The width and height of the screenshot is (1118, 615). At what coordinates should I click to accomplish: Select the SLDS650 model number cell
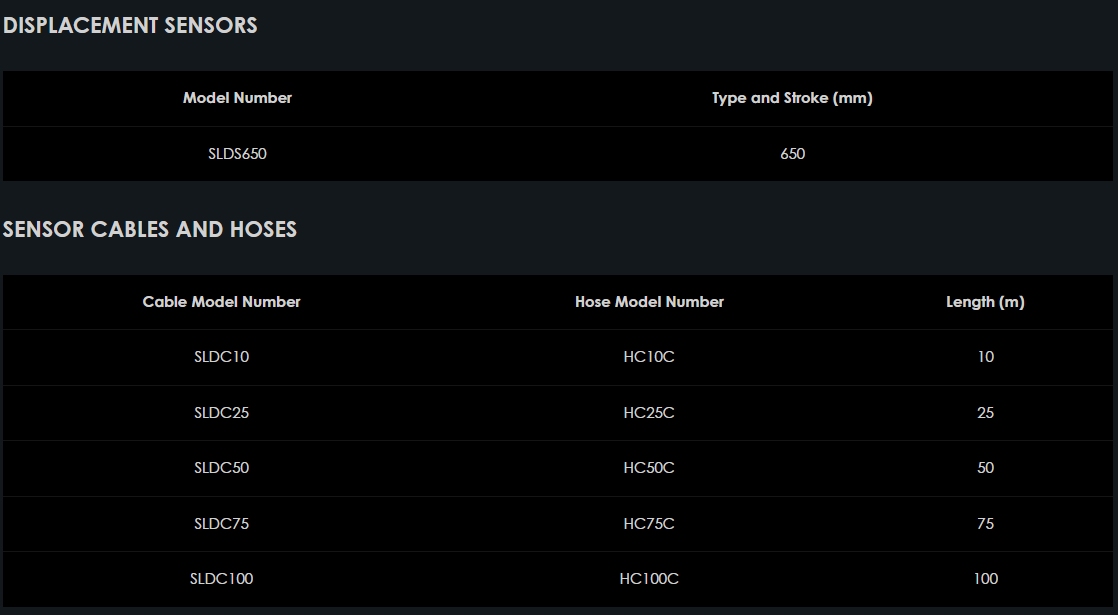(237, 154)
